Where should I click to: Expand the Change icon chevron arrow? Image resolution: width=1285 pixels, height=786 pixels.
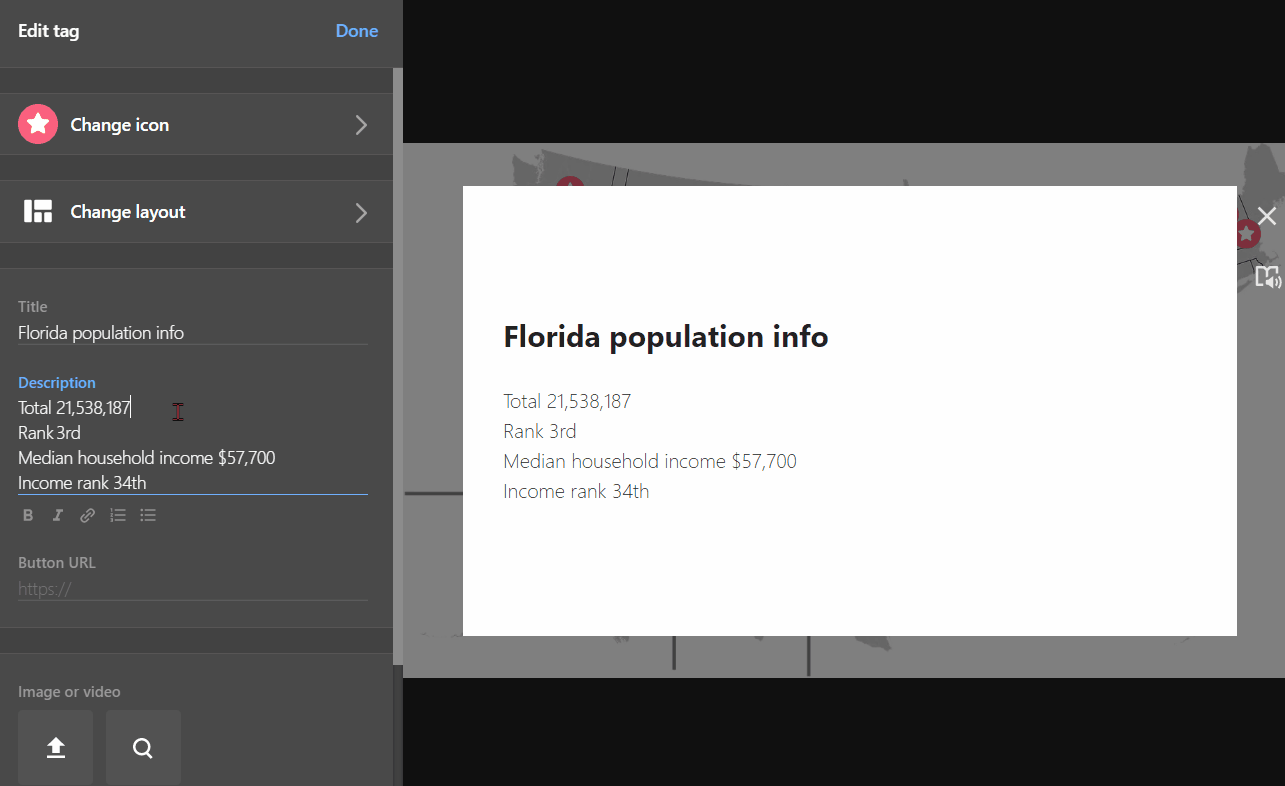tap(361, 125)
